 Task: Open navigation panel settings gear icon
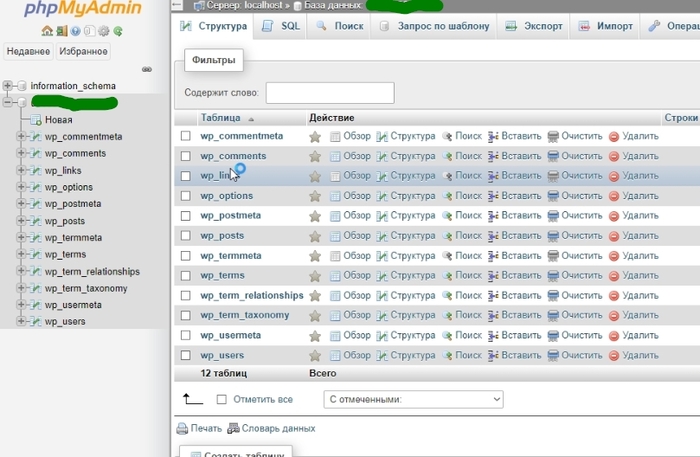[103, 31]
